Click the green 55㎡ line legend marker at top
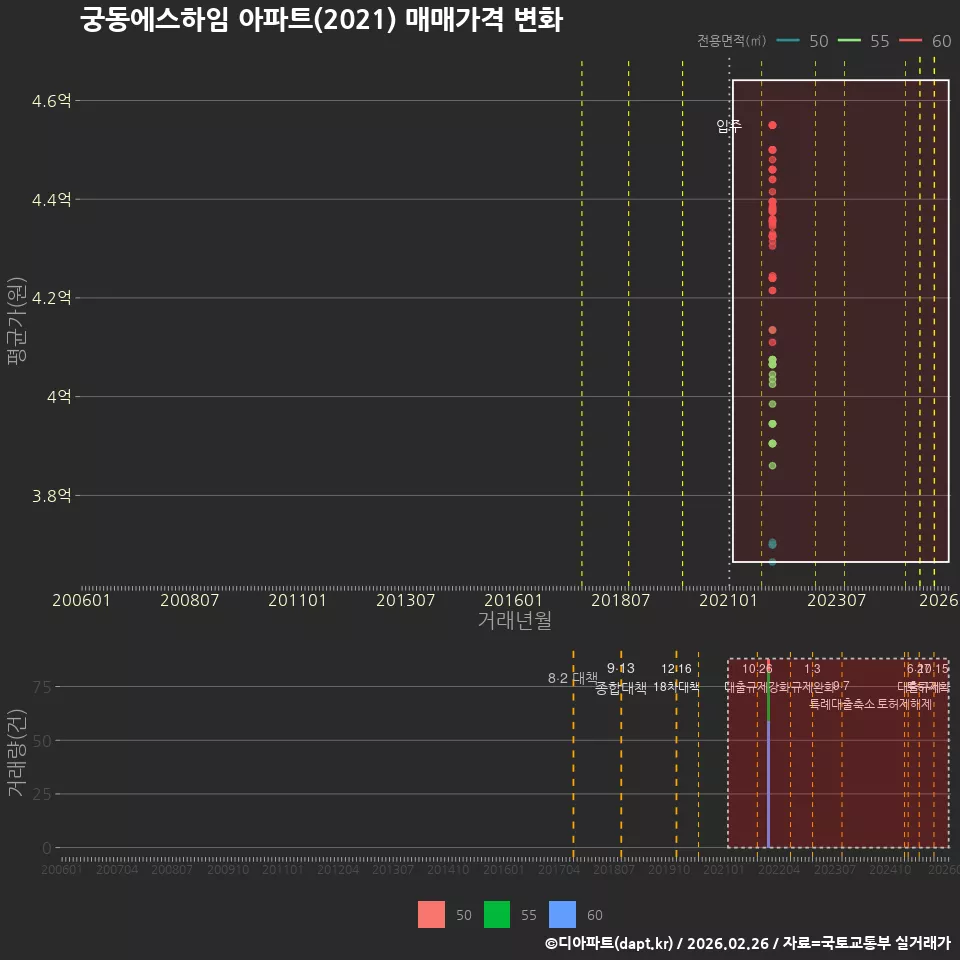Viewport: 960px width, 960px height. (x=849, y=40)
